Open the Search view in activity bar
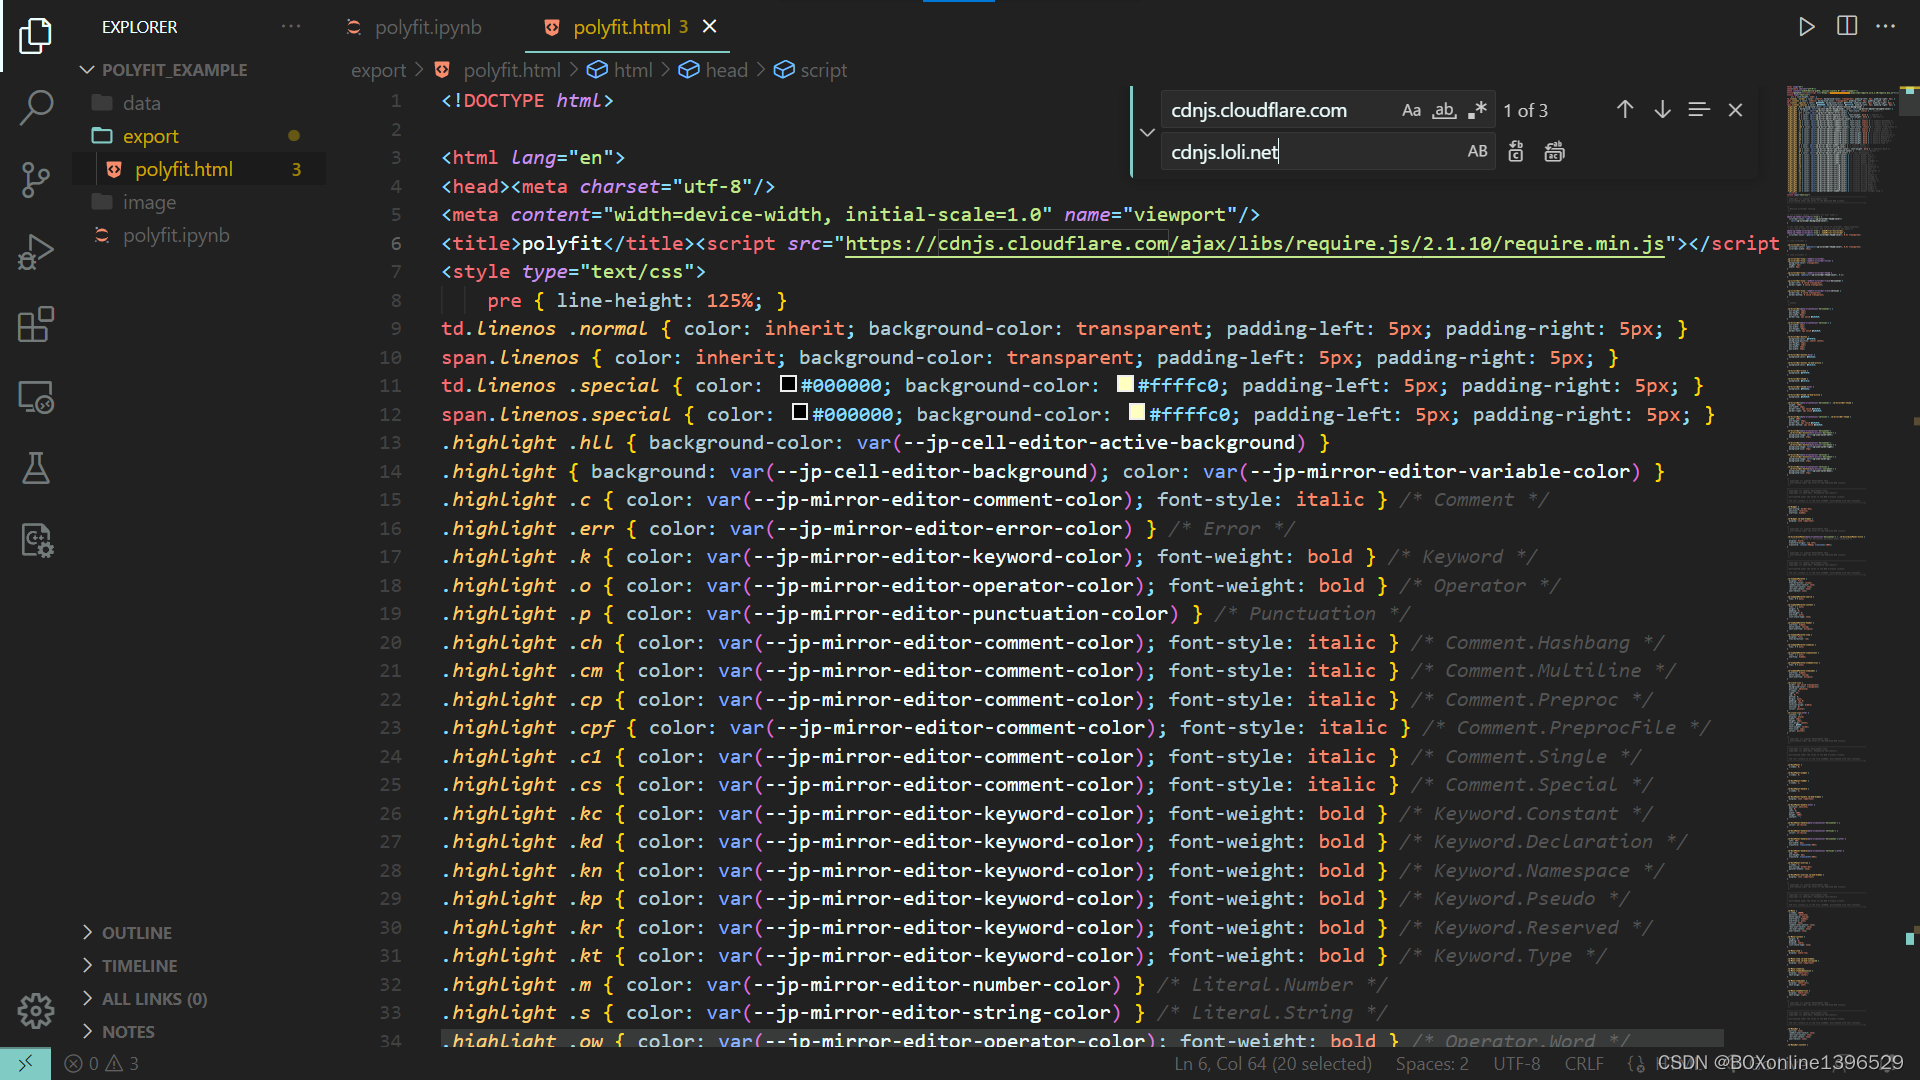The image size is (1920, 1080). [36, 108]
